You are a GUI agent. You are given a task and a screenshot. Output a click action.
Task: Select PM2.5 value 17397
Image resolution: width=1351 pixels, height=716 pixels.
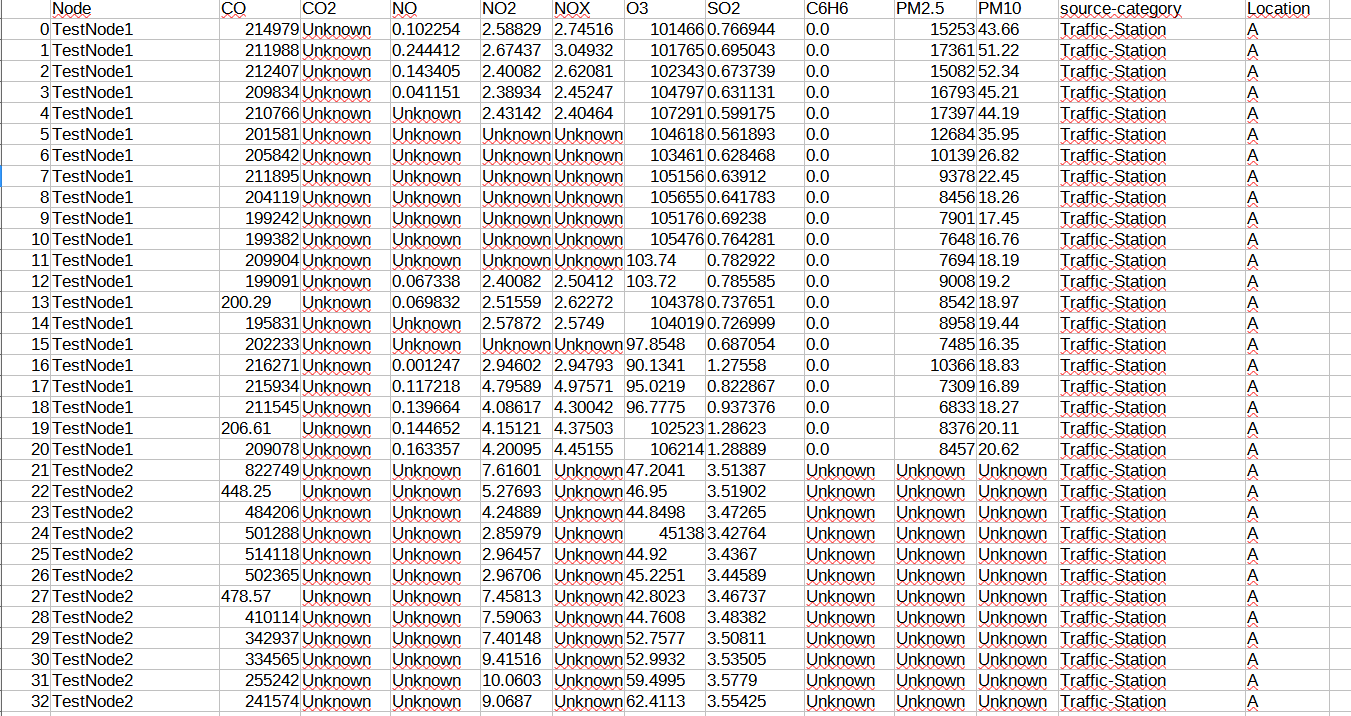point(935,114)
